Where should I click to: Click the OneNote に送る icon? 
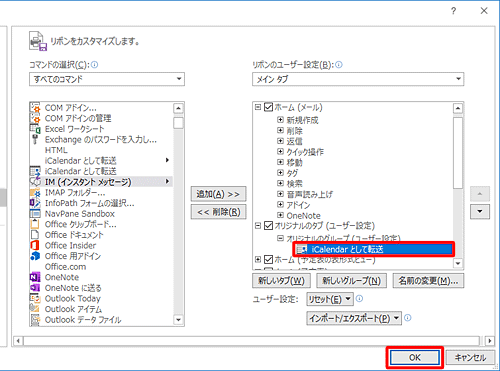click(x=35, y=288)
